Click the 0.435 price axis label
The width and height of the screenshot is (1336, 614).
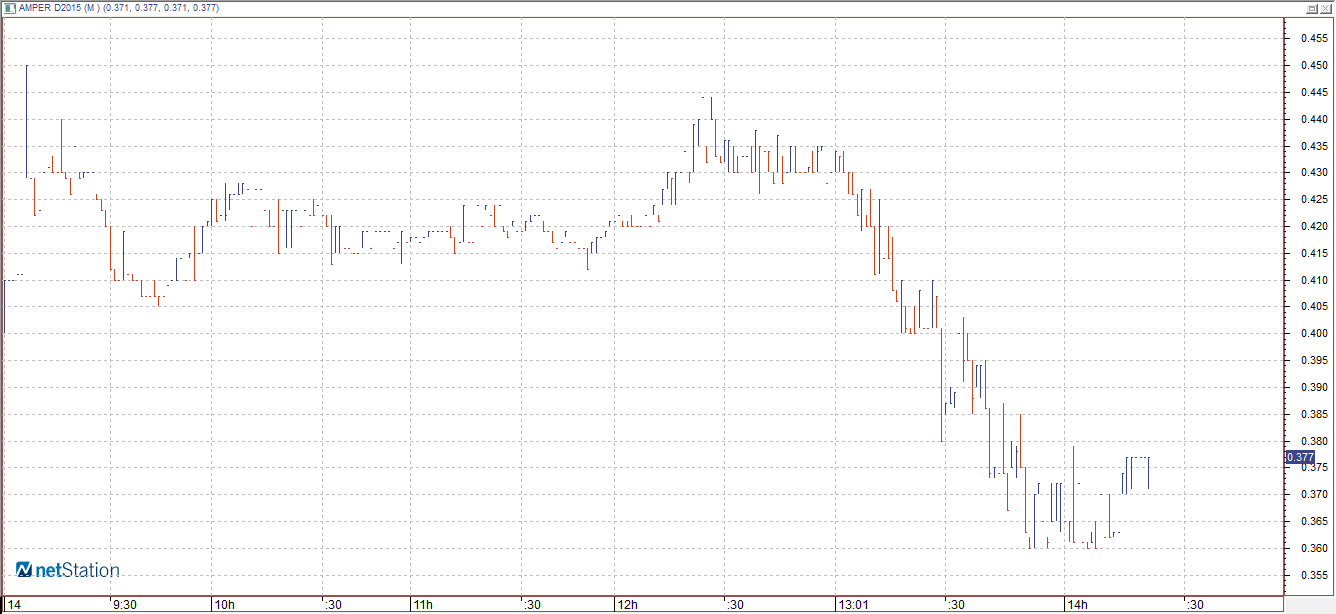[x=1313, y=146]
